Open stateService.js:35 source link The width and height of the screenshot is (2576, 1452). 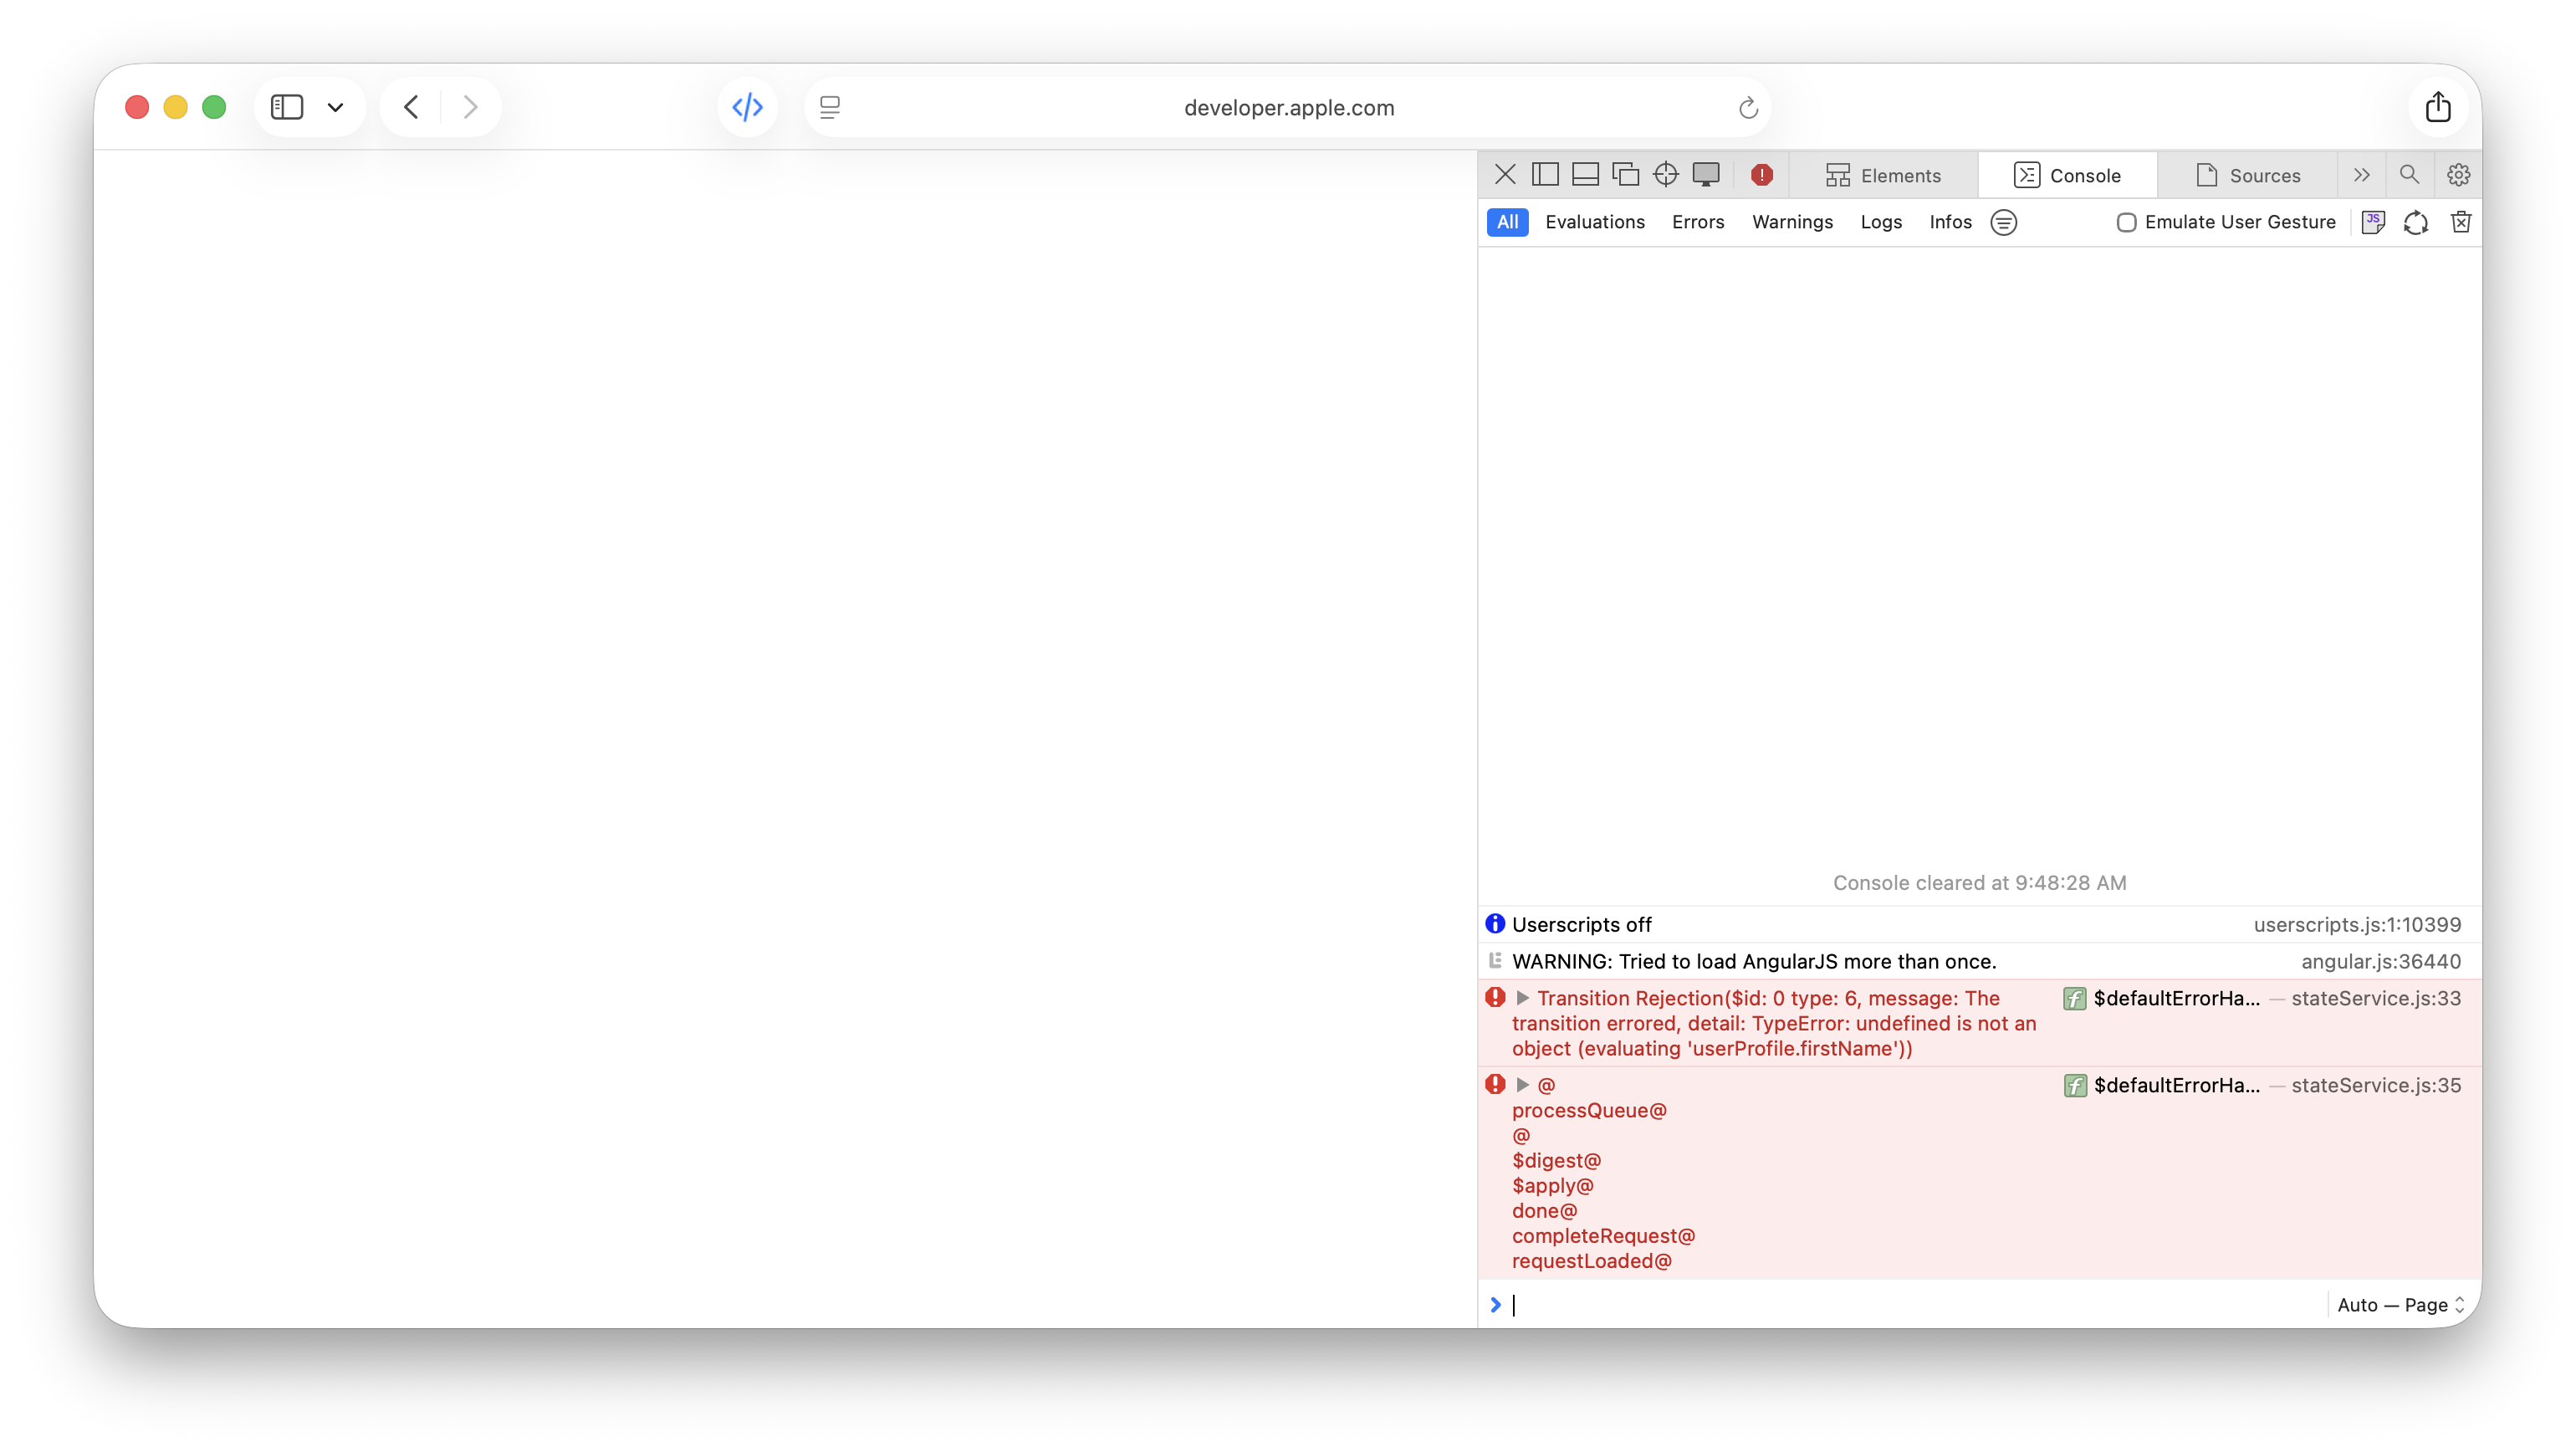2376,1085
